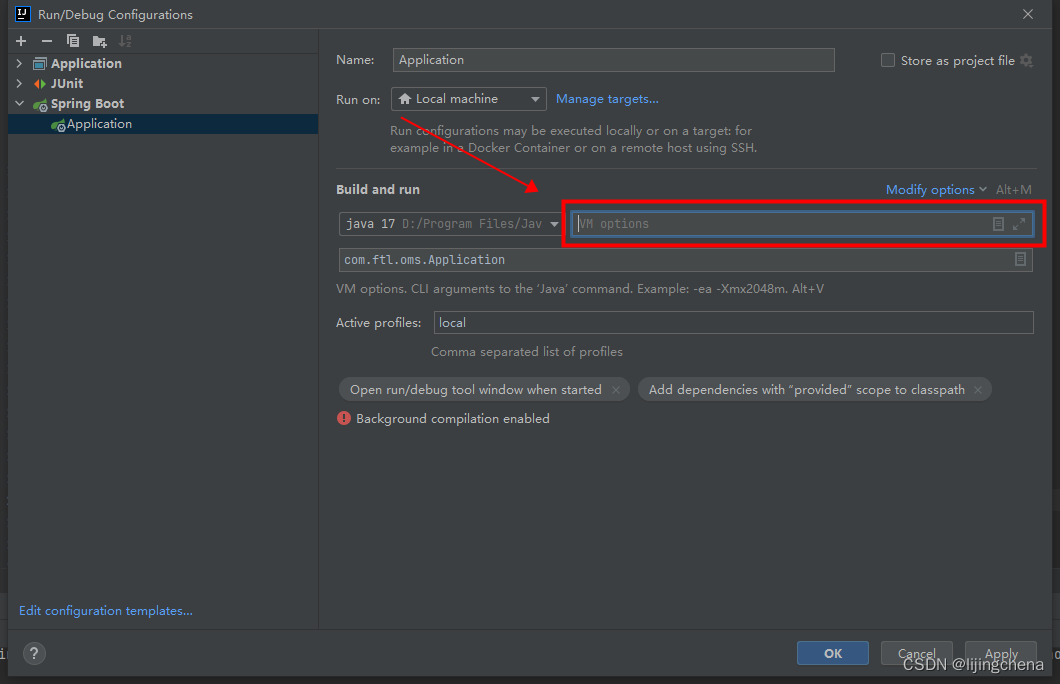Enable Store as project file
This screenshot has height=684, width=1060.
(888, 60)
